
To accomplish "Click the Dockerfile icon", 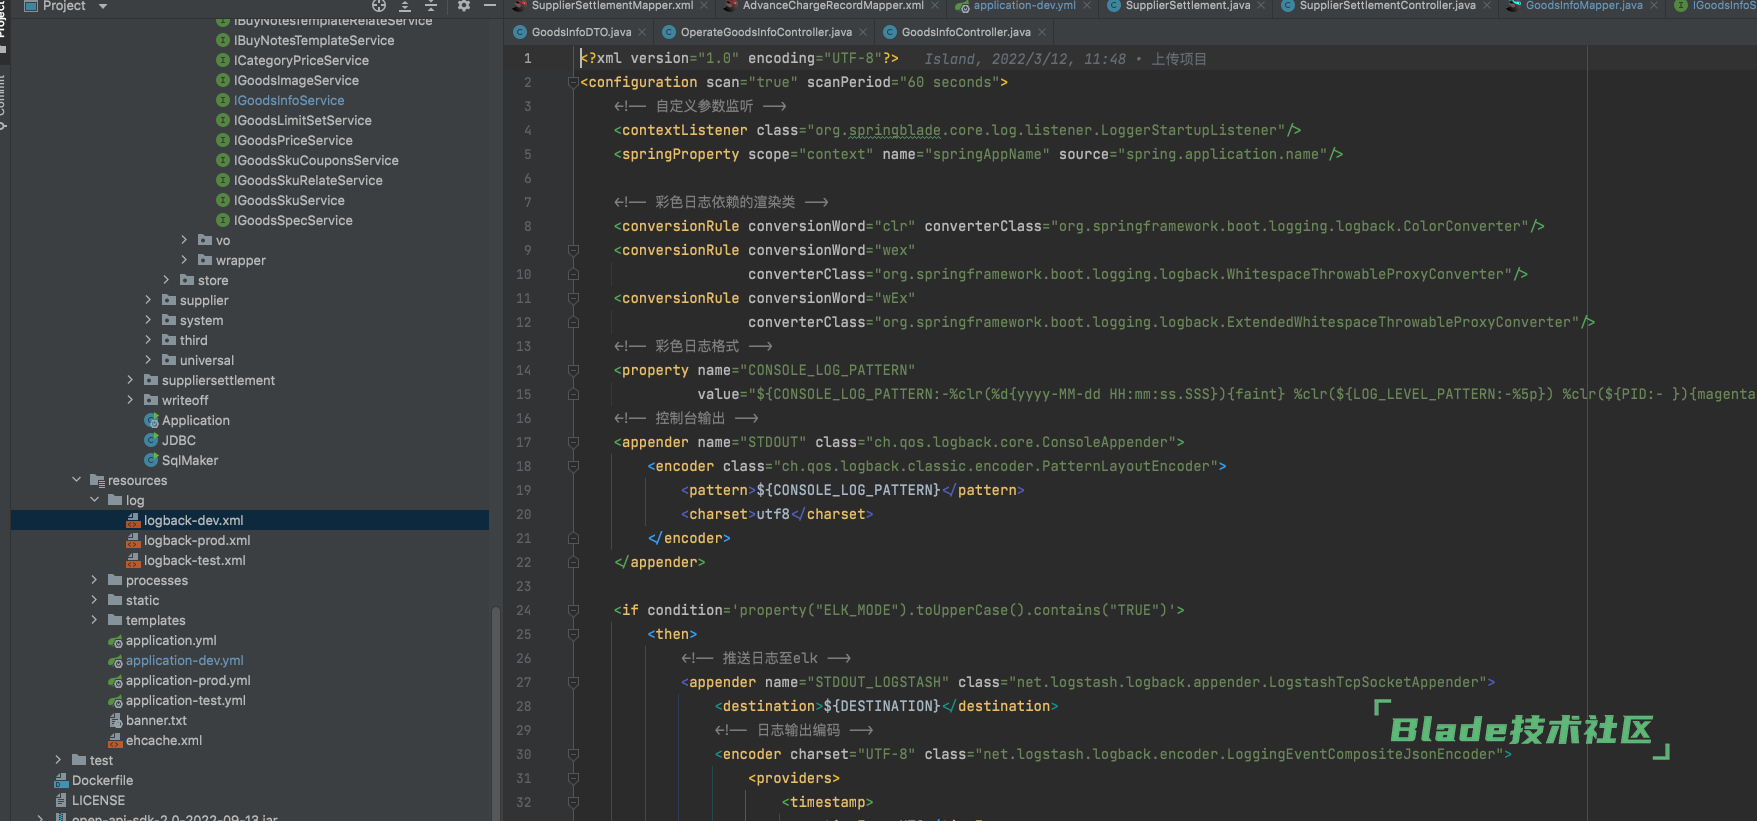I will tap(61, 780).
